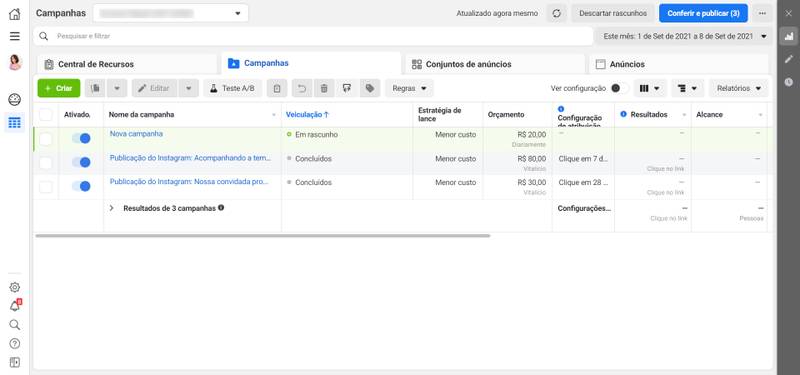Viewport: 800px width, 375px height.
Task: Switch to Anúncios tab
Action: [x=679, y=64]
